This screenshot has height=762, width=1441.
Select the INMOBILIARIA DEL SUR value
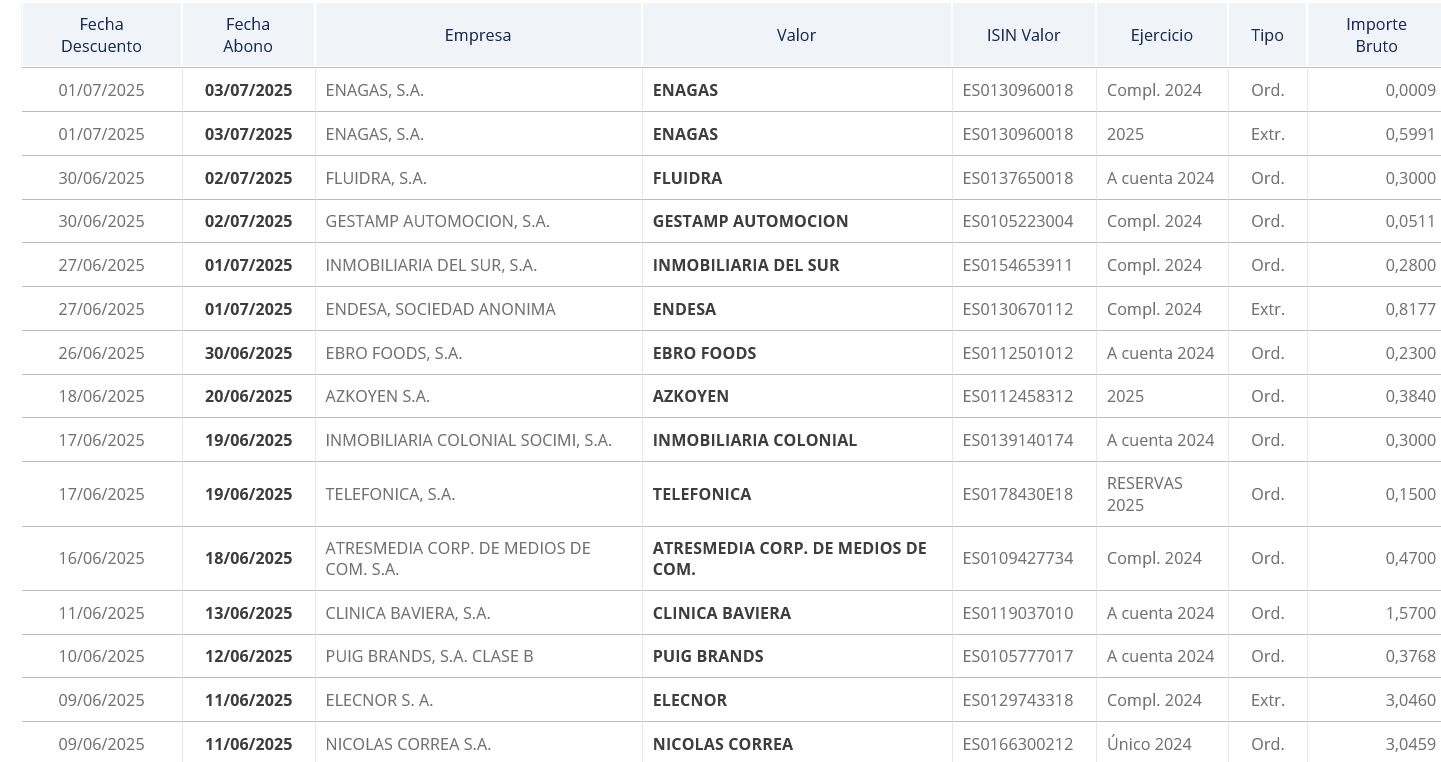[x=746, y=265]
